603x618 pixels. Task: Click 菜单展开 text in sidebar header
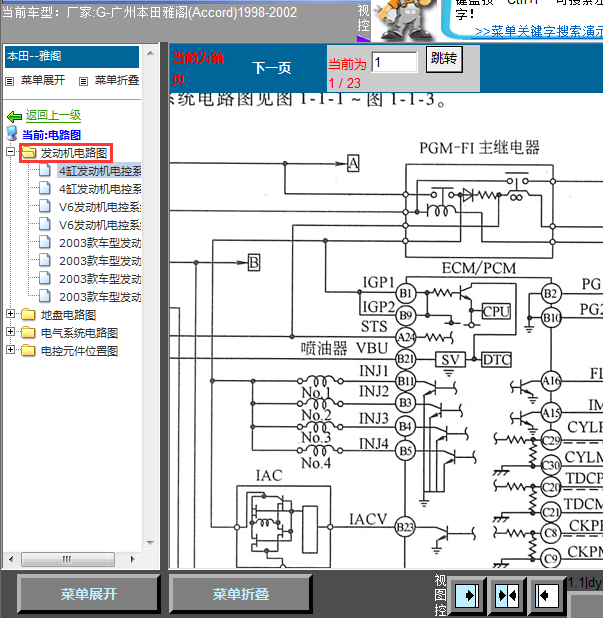click(x=43, y=80)
